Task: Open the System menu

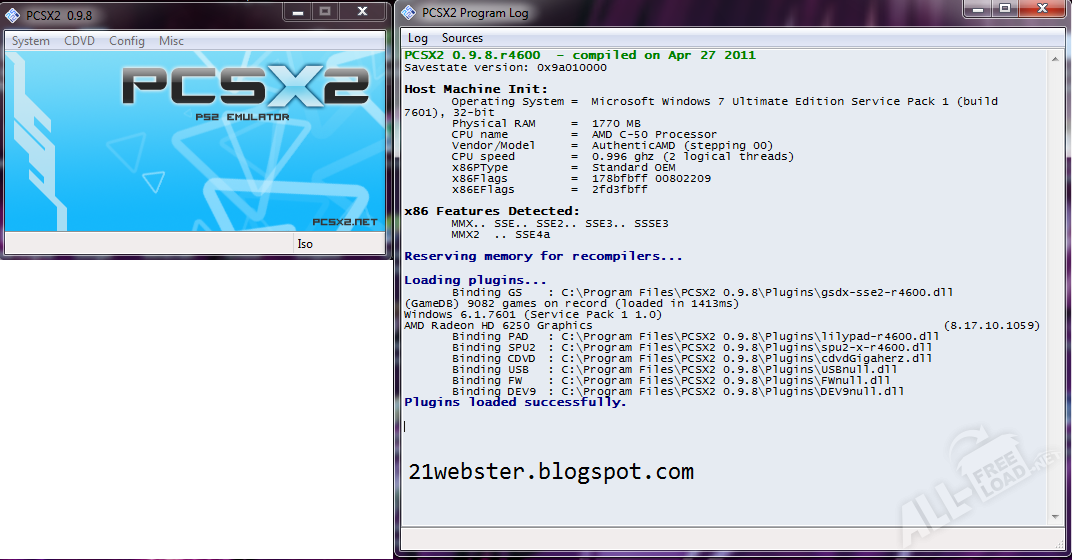Action: point(31,41)
